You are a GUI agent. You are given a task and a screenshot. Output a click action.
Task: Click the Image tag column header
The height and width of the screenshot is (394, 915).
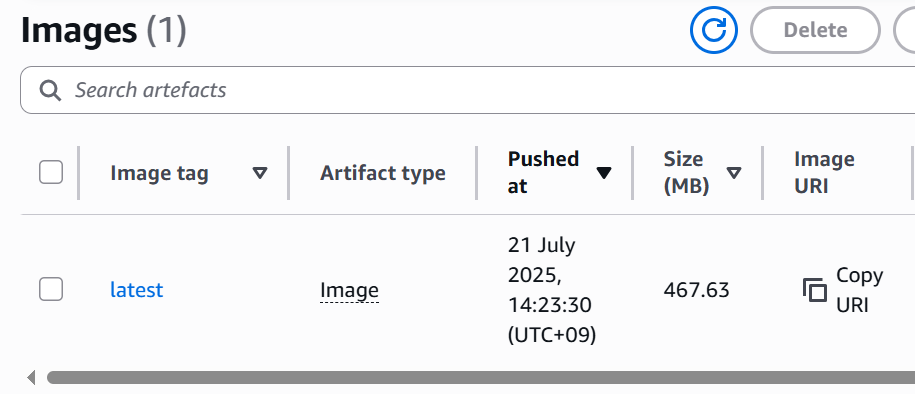[159, 173]
